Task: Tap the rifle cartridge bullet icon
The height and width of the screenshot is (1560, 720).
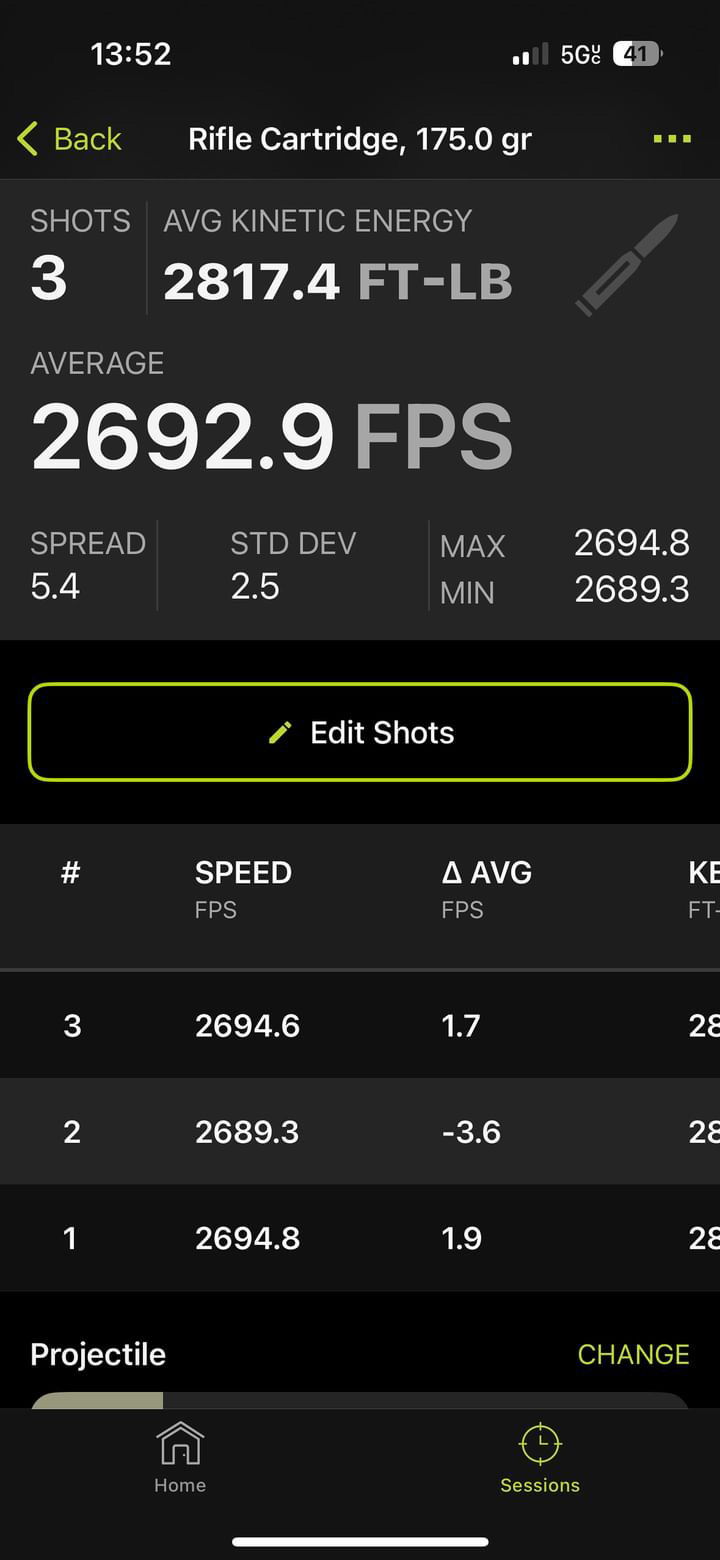Action: (627, 265)
